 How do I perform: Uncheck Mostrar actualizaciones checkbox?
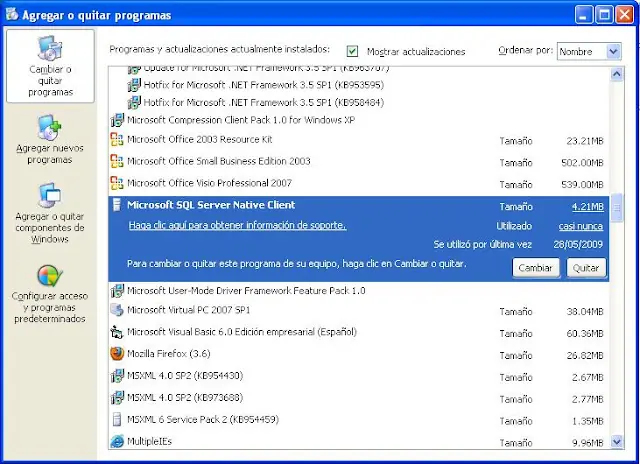(352, 51)
